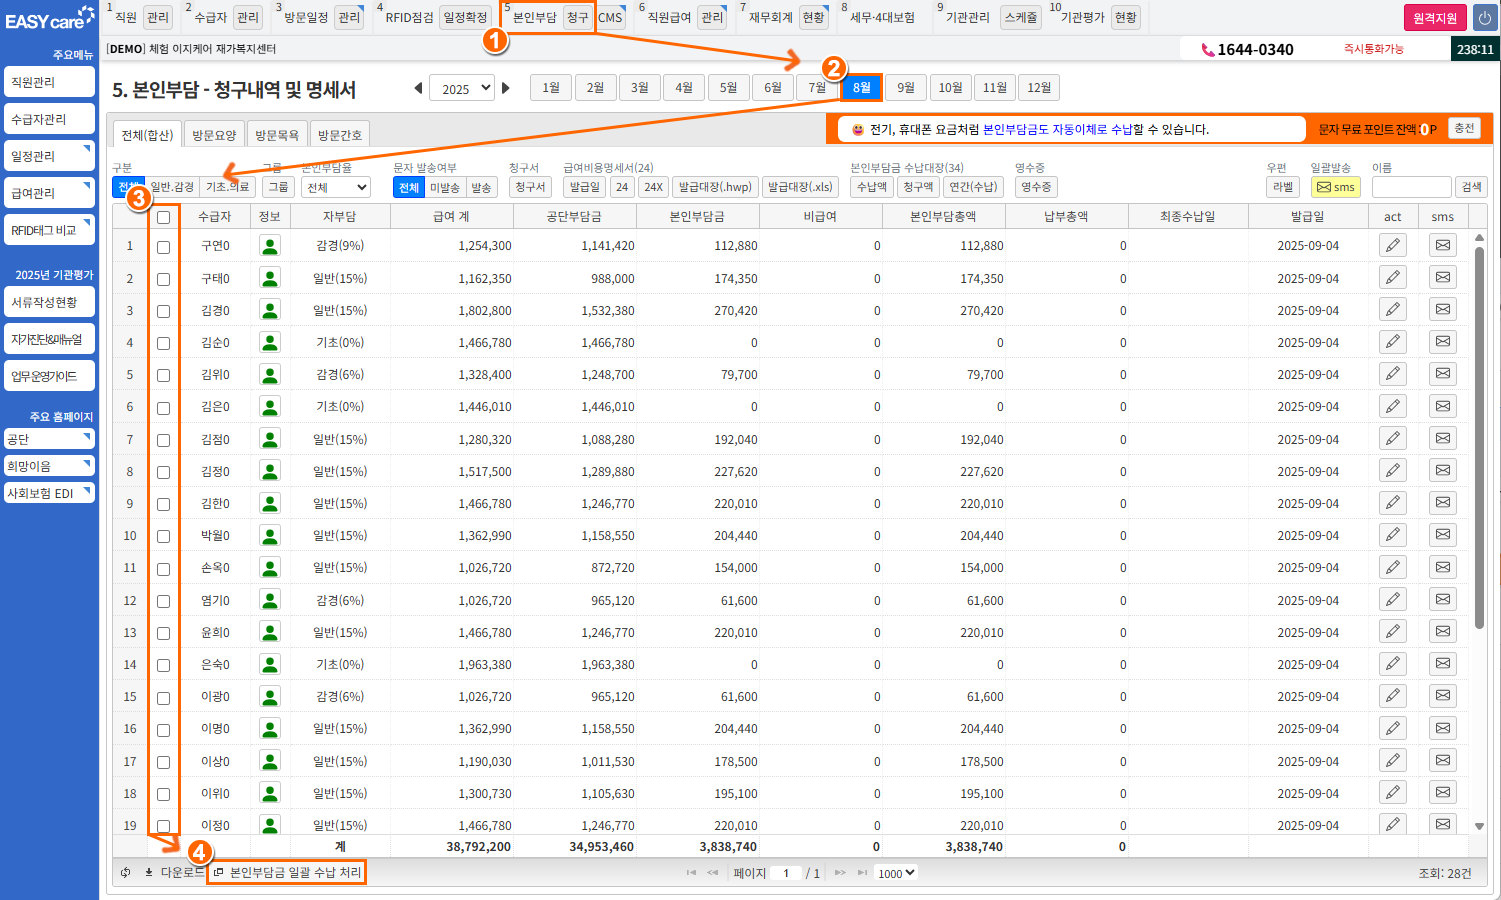Check the select-all checkbox in the header

point(163,217)
